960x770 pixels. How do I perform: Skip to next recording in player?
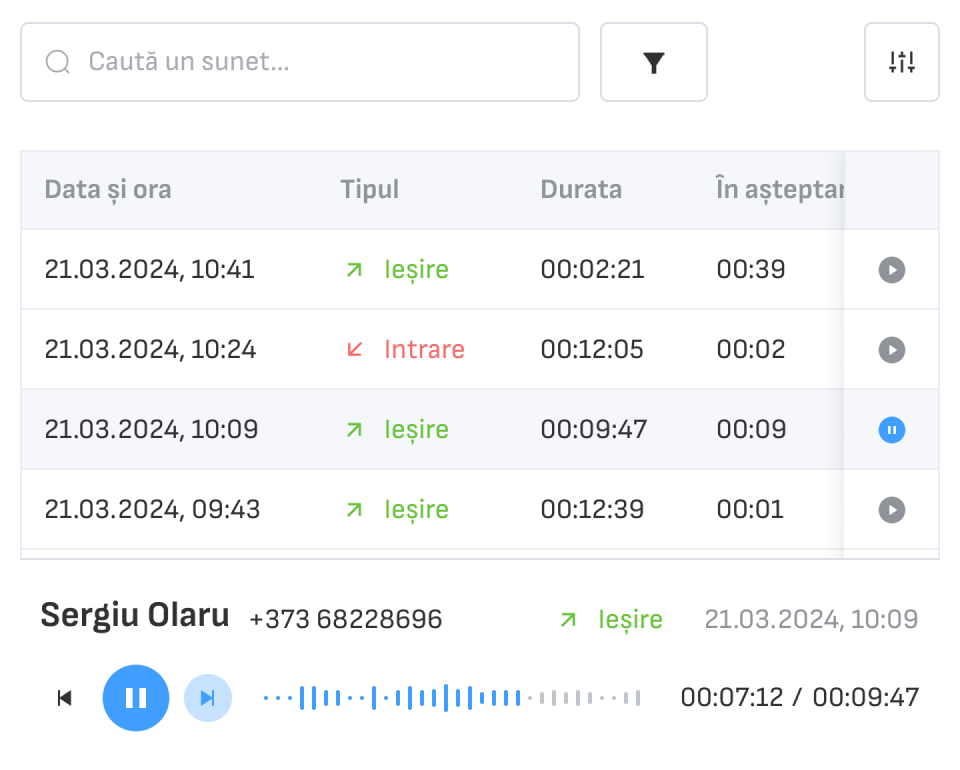point(208,698)
